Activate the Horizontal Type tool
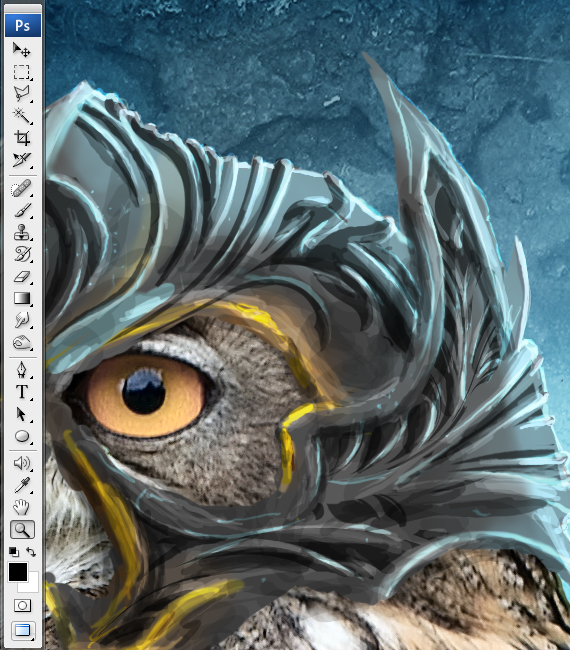The width and height of the screenshot is (570, 650). [x=22, y=392]
